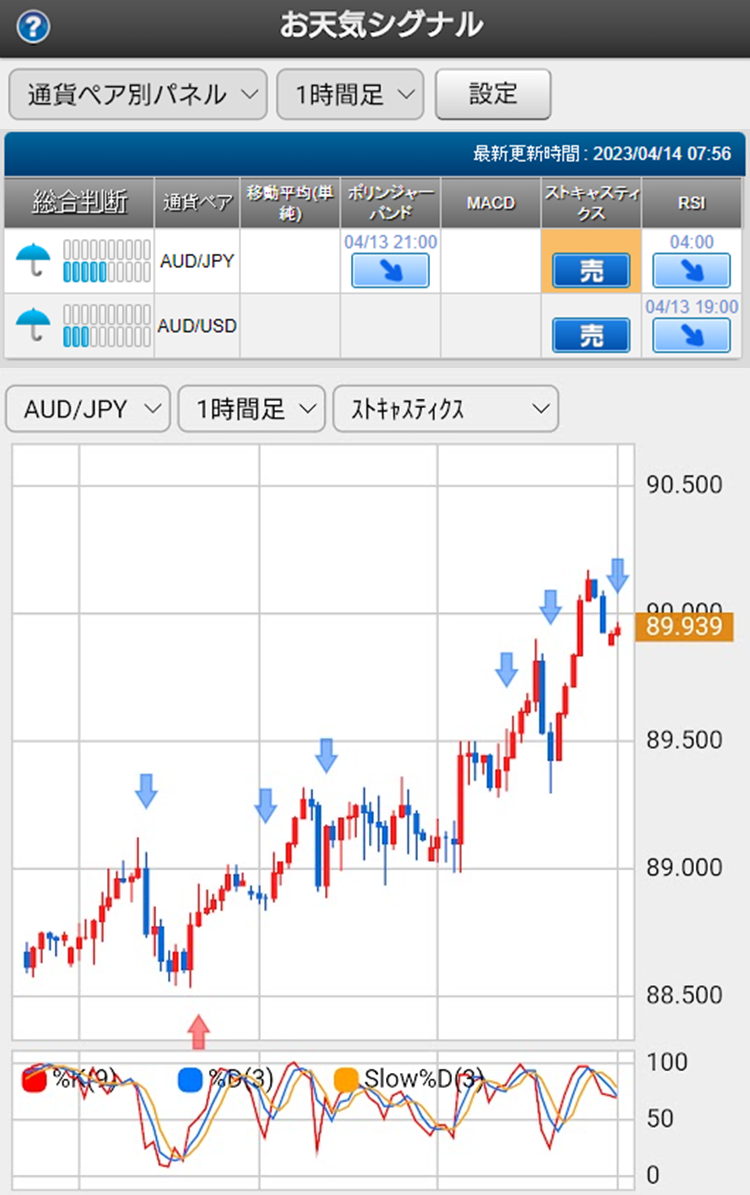This screenshot has width=750, height=1195.
Task: Click AUD/JPY RSI down-arrow signal
Action: (x=691, y=271)
